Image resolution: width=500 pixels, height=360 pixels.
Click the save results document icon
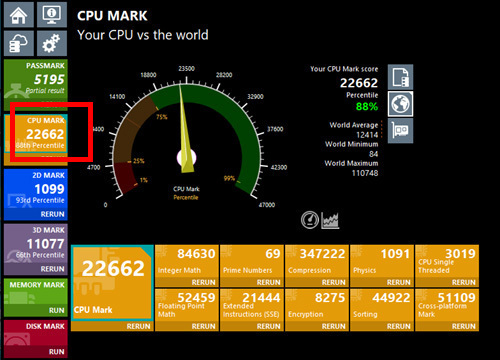coord(400,77)
